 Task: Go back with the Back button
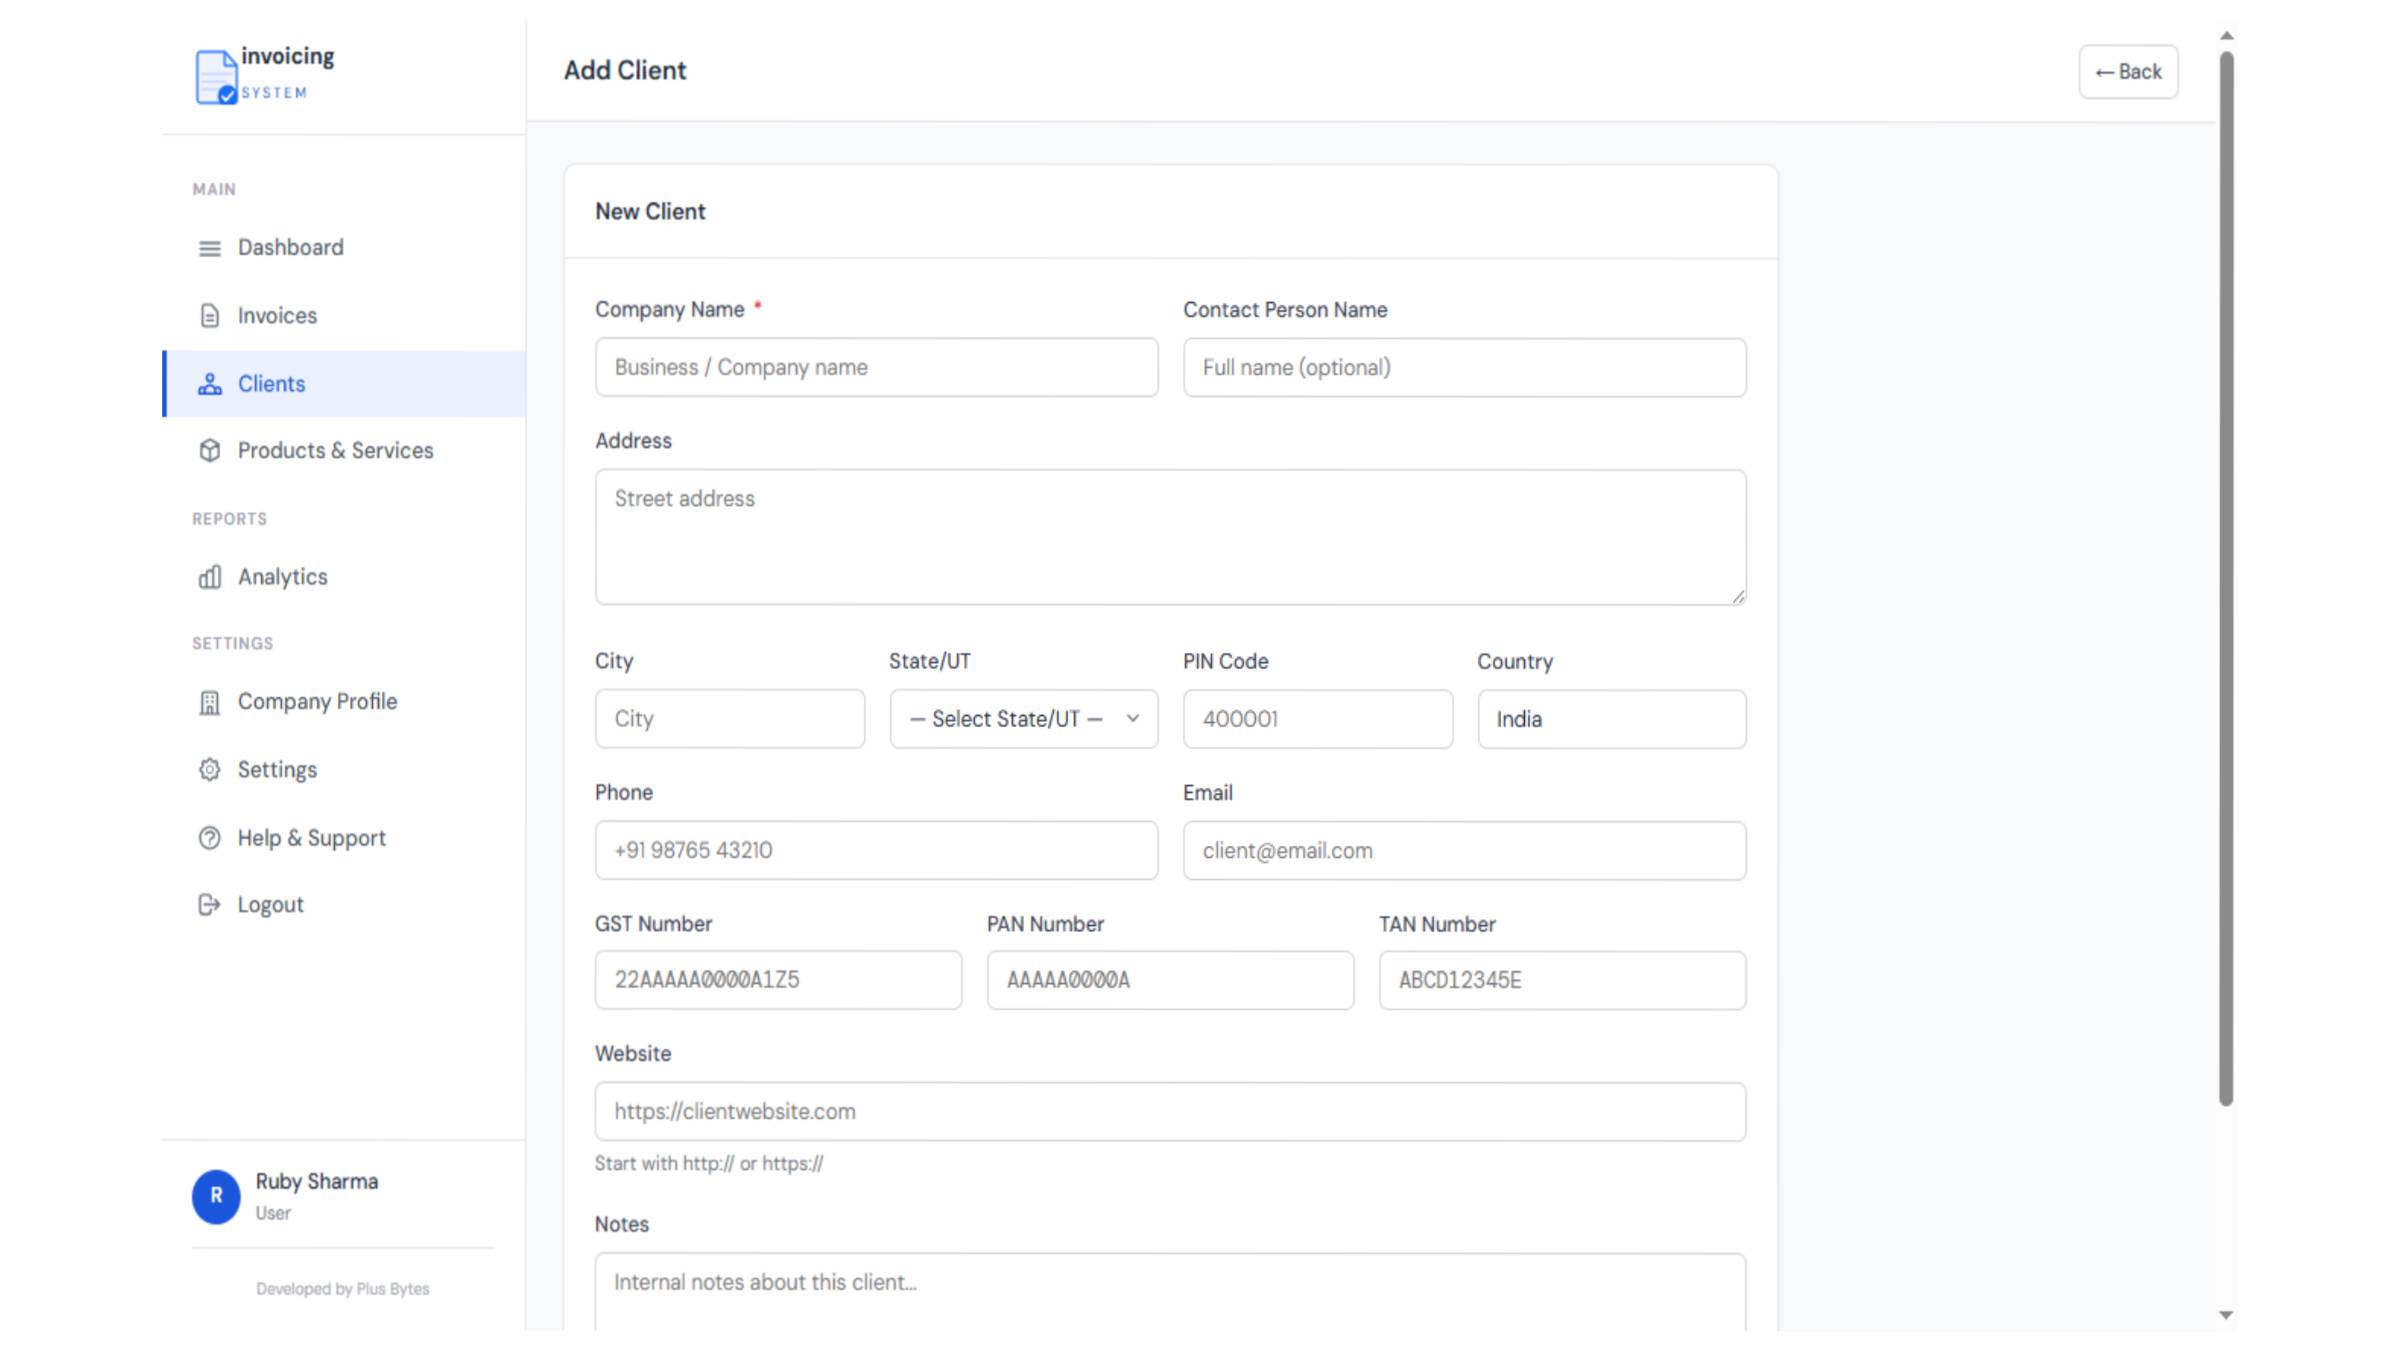pyautogui.click(x=2128, y=72)
